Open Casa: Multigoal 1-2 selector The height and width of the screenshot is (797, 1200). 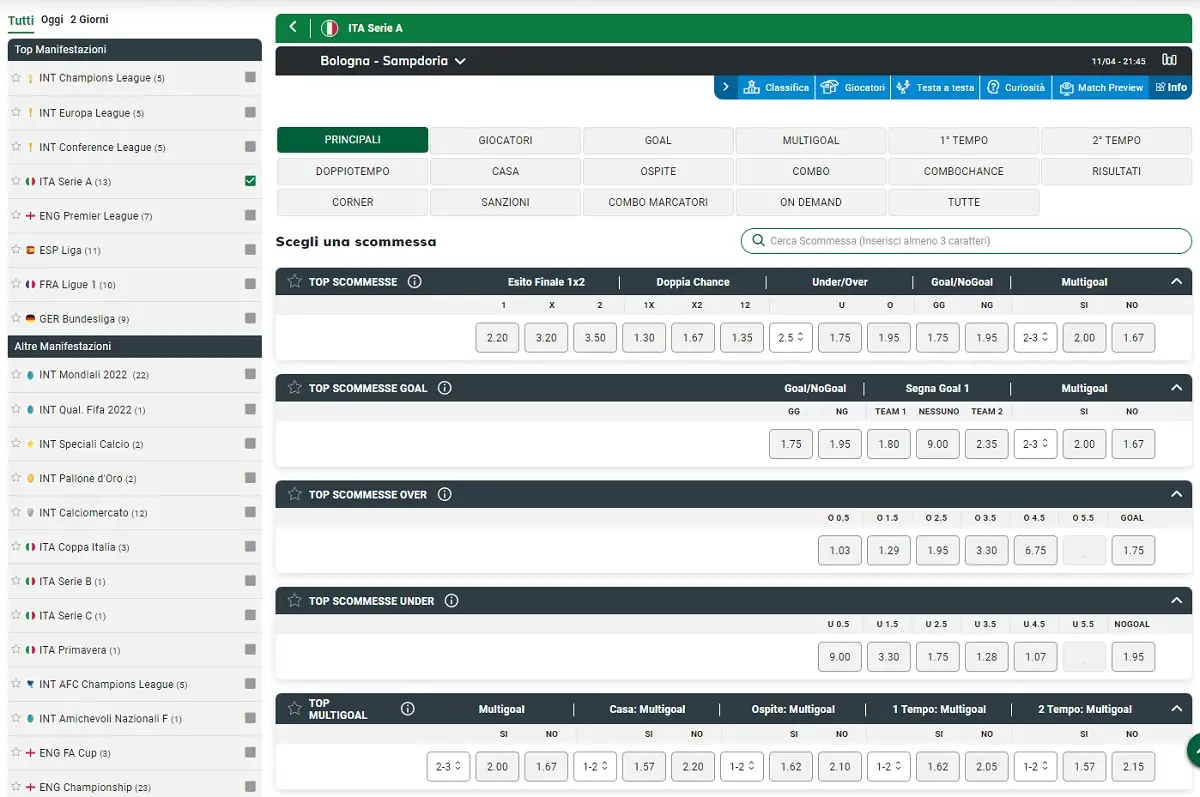coord(594,767)
